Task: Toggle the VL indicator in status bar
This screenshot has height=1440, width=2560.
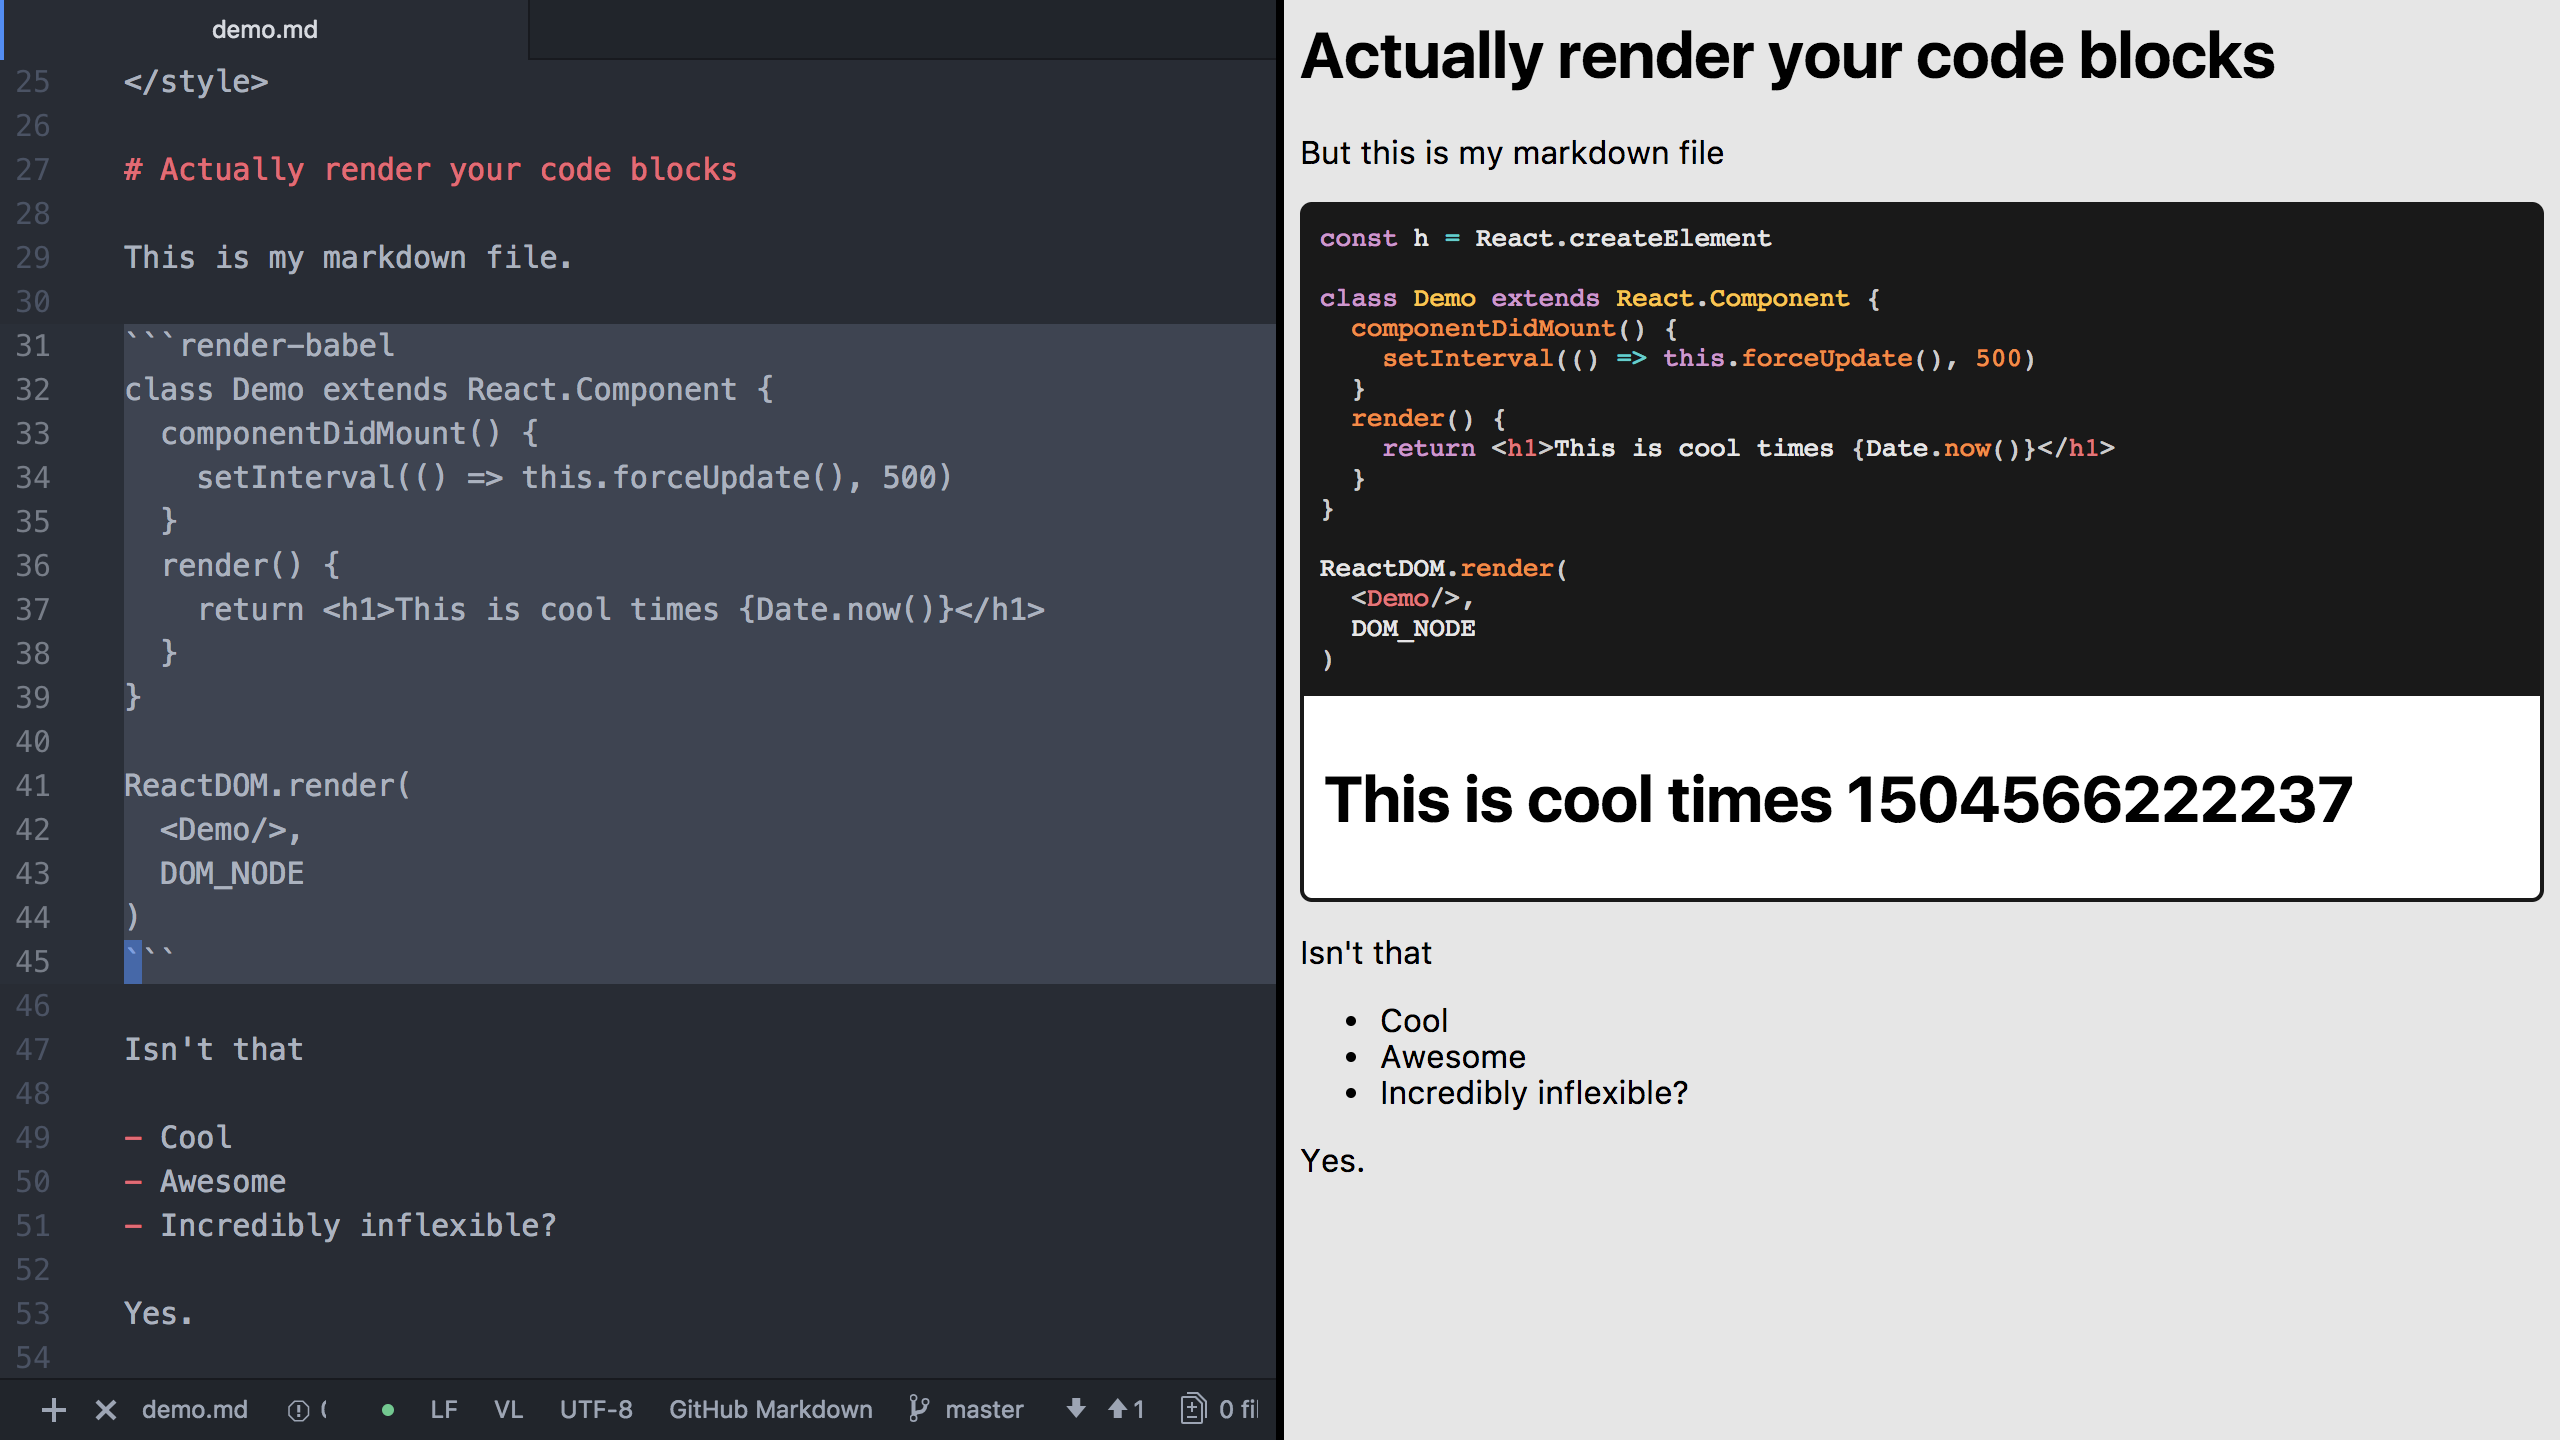Action: tap(508, 1409)
